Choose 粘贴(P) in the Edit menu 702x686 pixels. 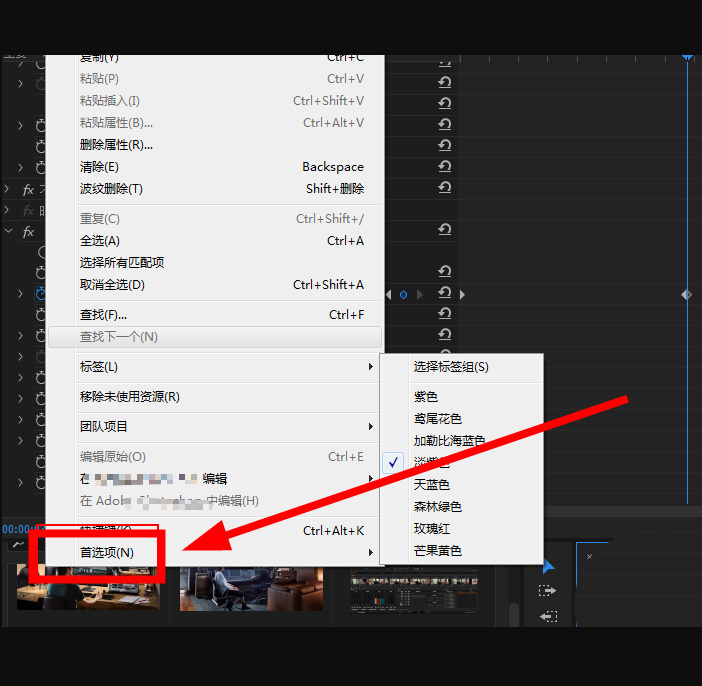point(215,79)
